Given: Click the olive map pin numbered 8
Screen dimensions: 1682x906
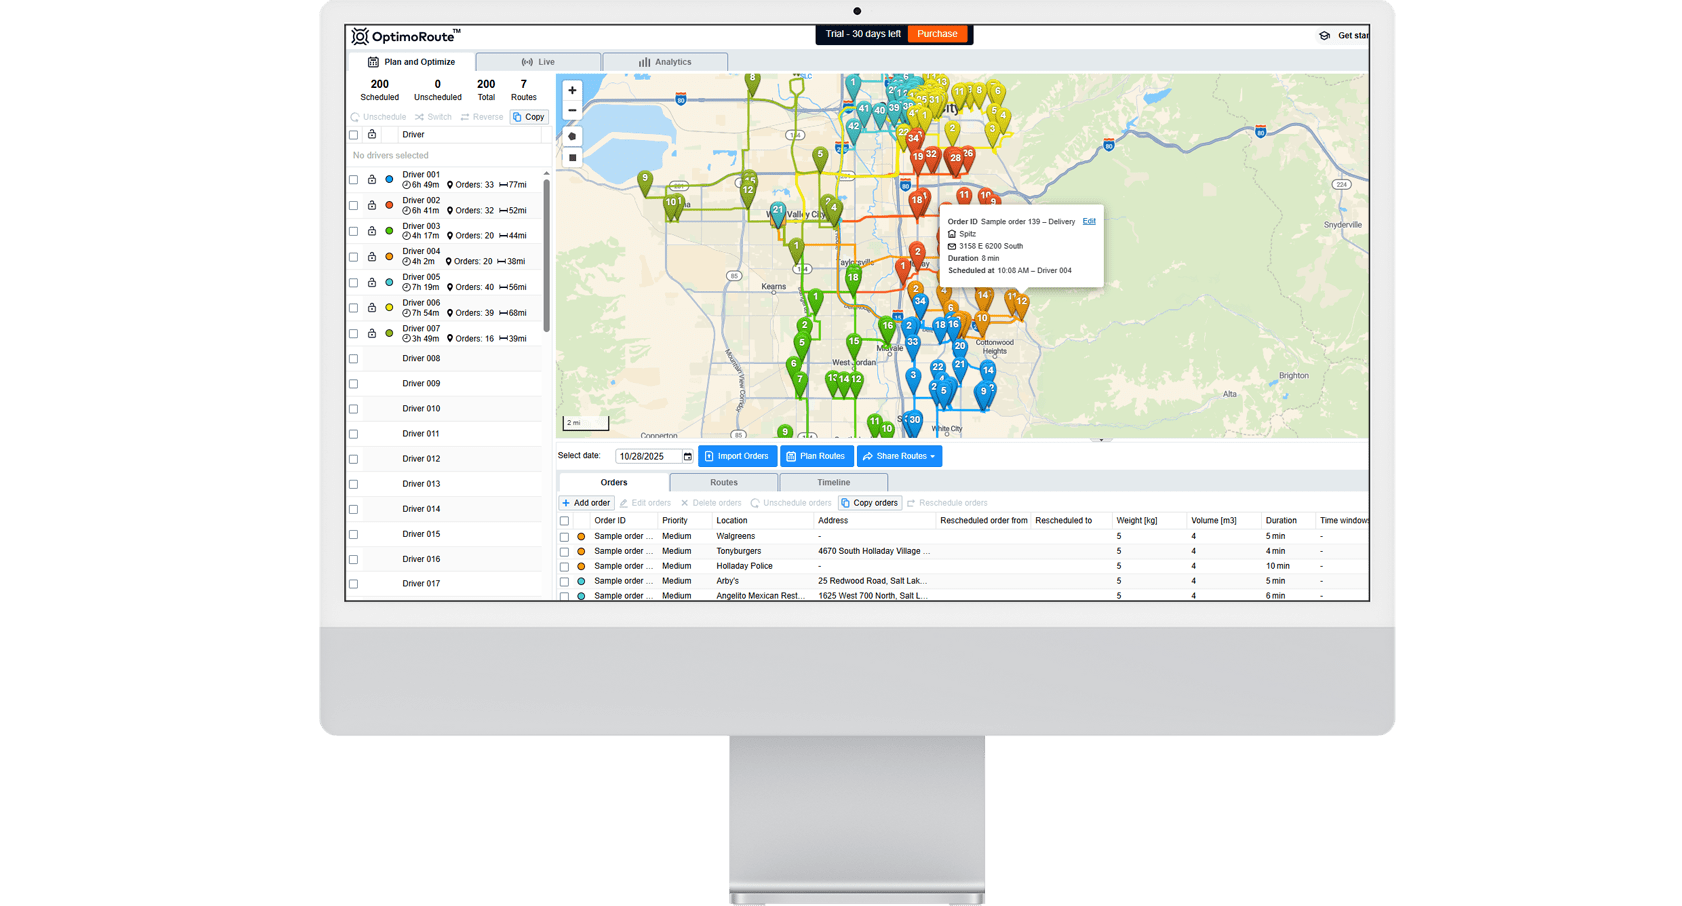Looking at the screenshot, I should click(x=752, y=82).
